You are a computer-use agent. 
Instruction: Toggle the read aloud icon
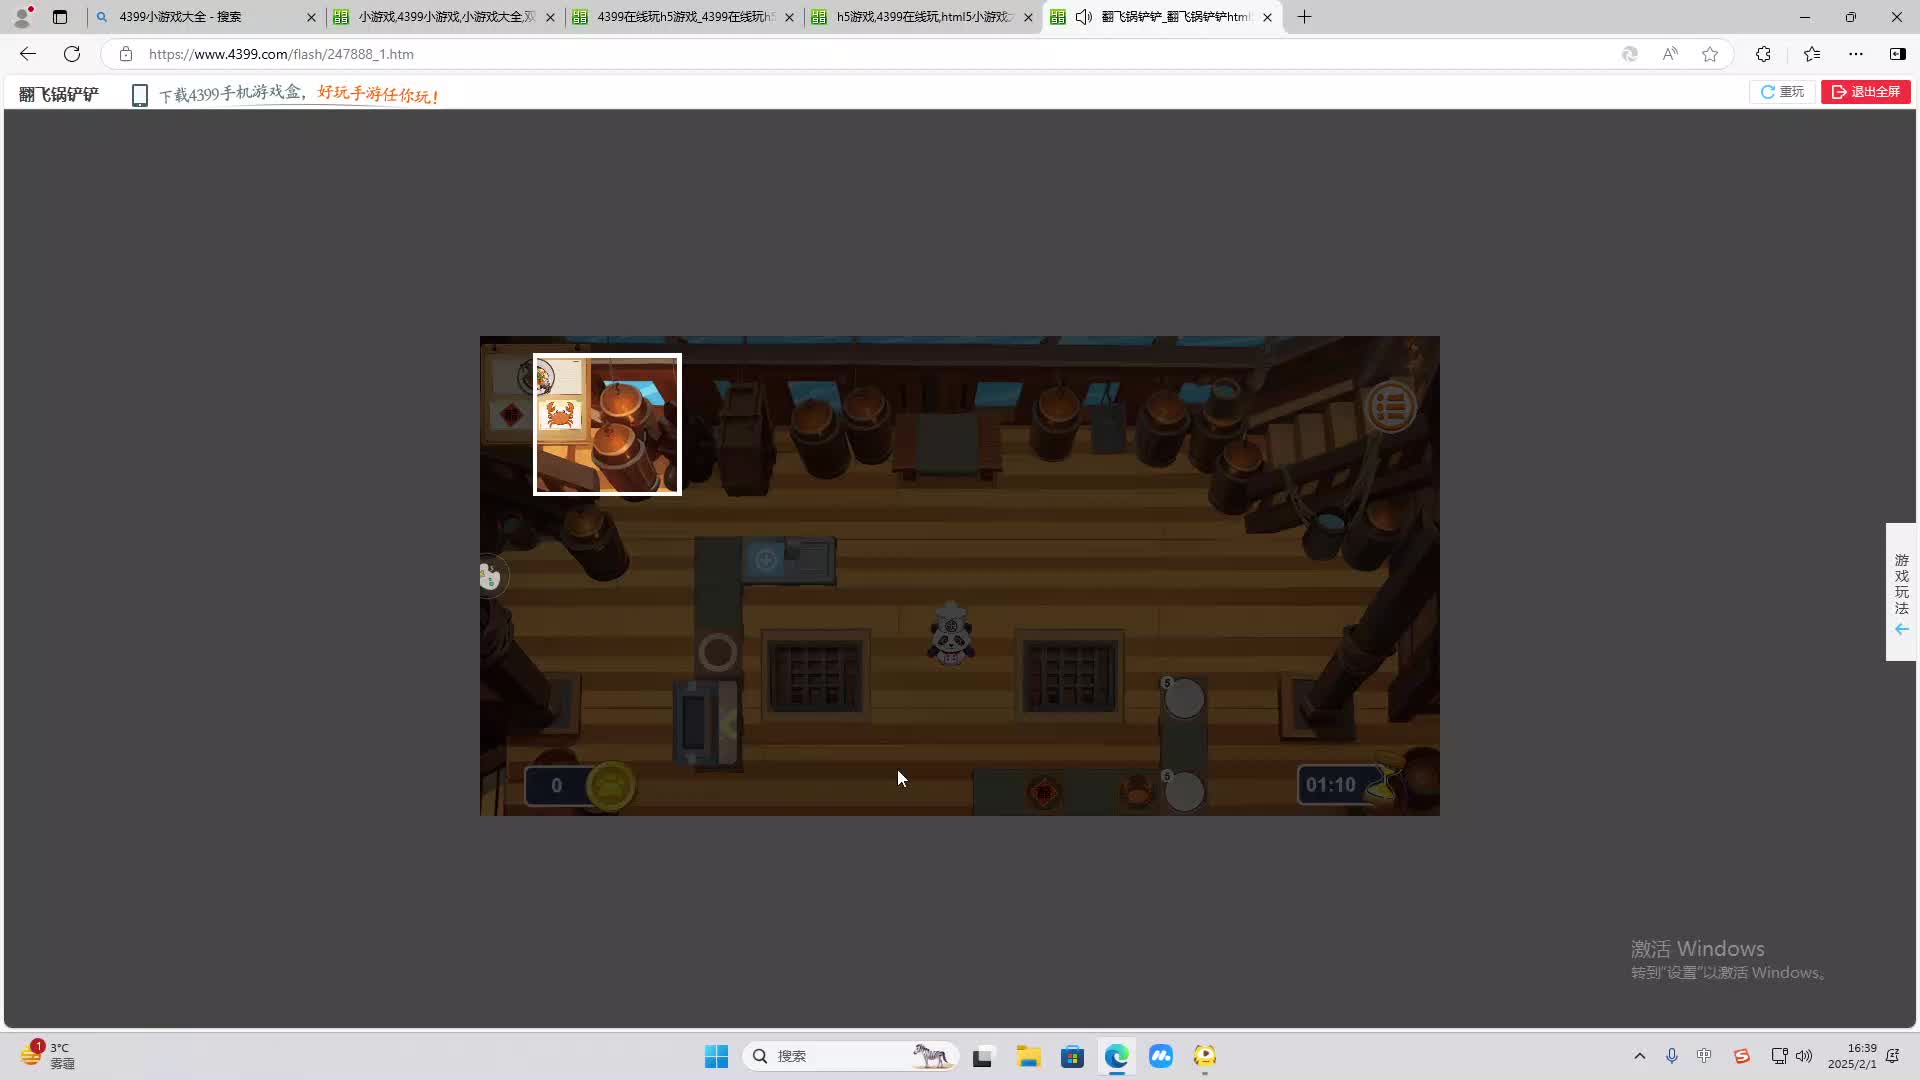coord(1670,54)
